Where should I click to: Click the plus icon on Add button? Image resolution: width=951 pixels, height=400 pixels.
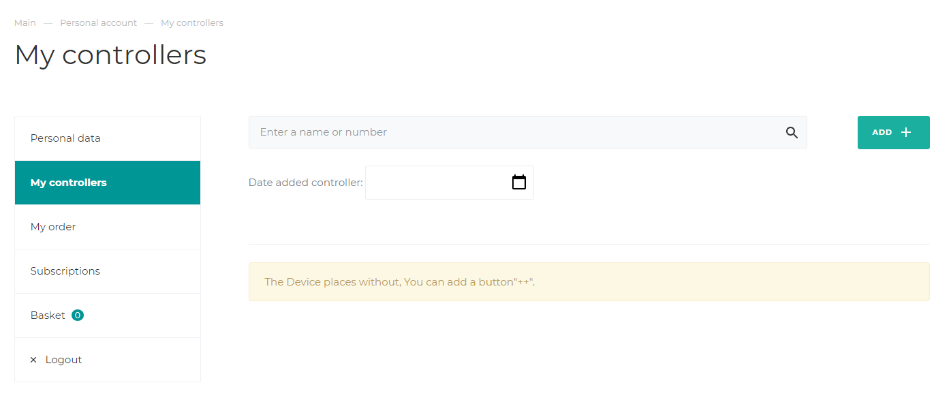[906, 132]
